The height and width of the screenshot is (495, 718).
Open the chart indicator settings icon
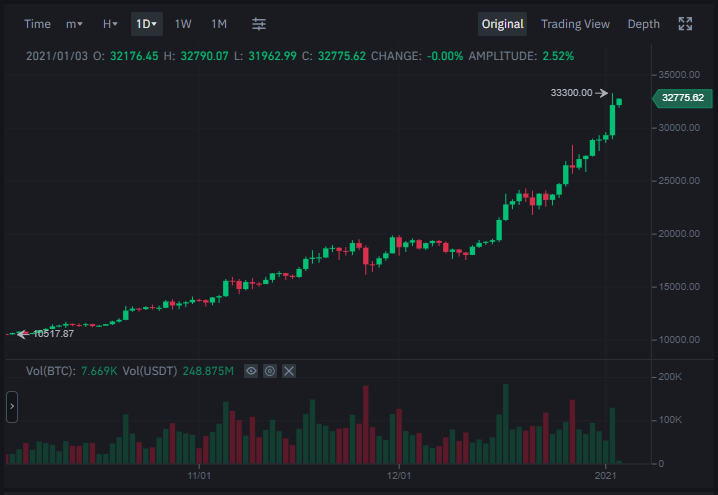[259, 24]
